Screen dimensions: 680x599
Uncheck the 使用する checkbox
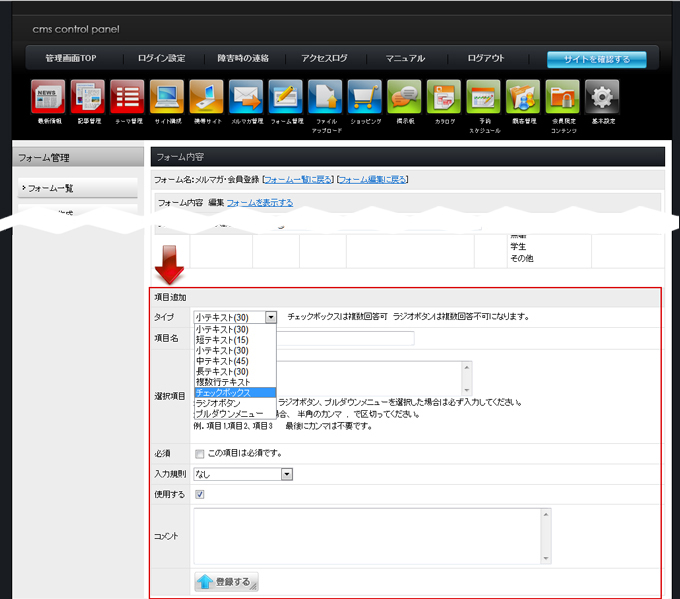[200, 494]
